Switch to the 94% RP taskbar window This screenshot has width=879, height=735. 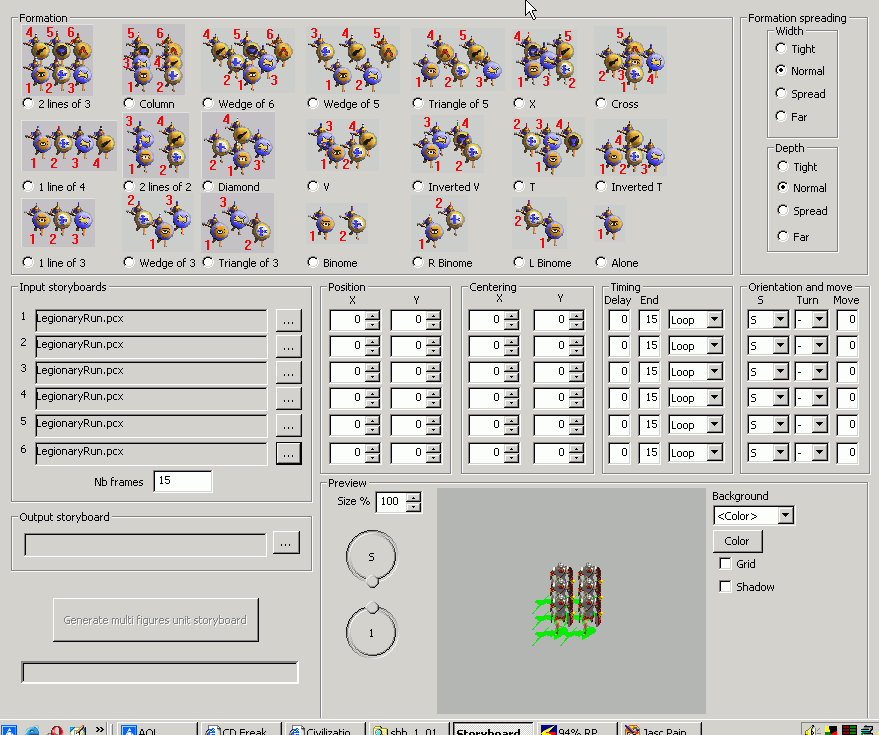[577, 729]
